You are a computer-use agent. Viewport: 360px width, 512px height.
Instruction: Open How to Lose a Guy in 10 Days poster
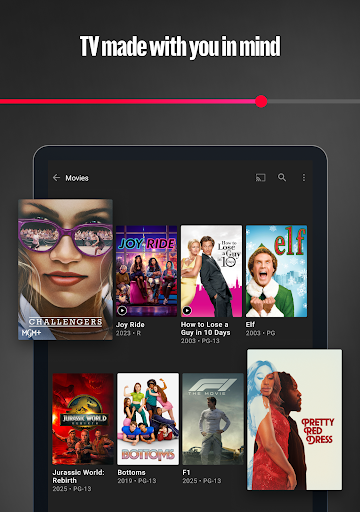pyautogui.click(x=211, y=271)
